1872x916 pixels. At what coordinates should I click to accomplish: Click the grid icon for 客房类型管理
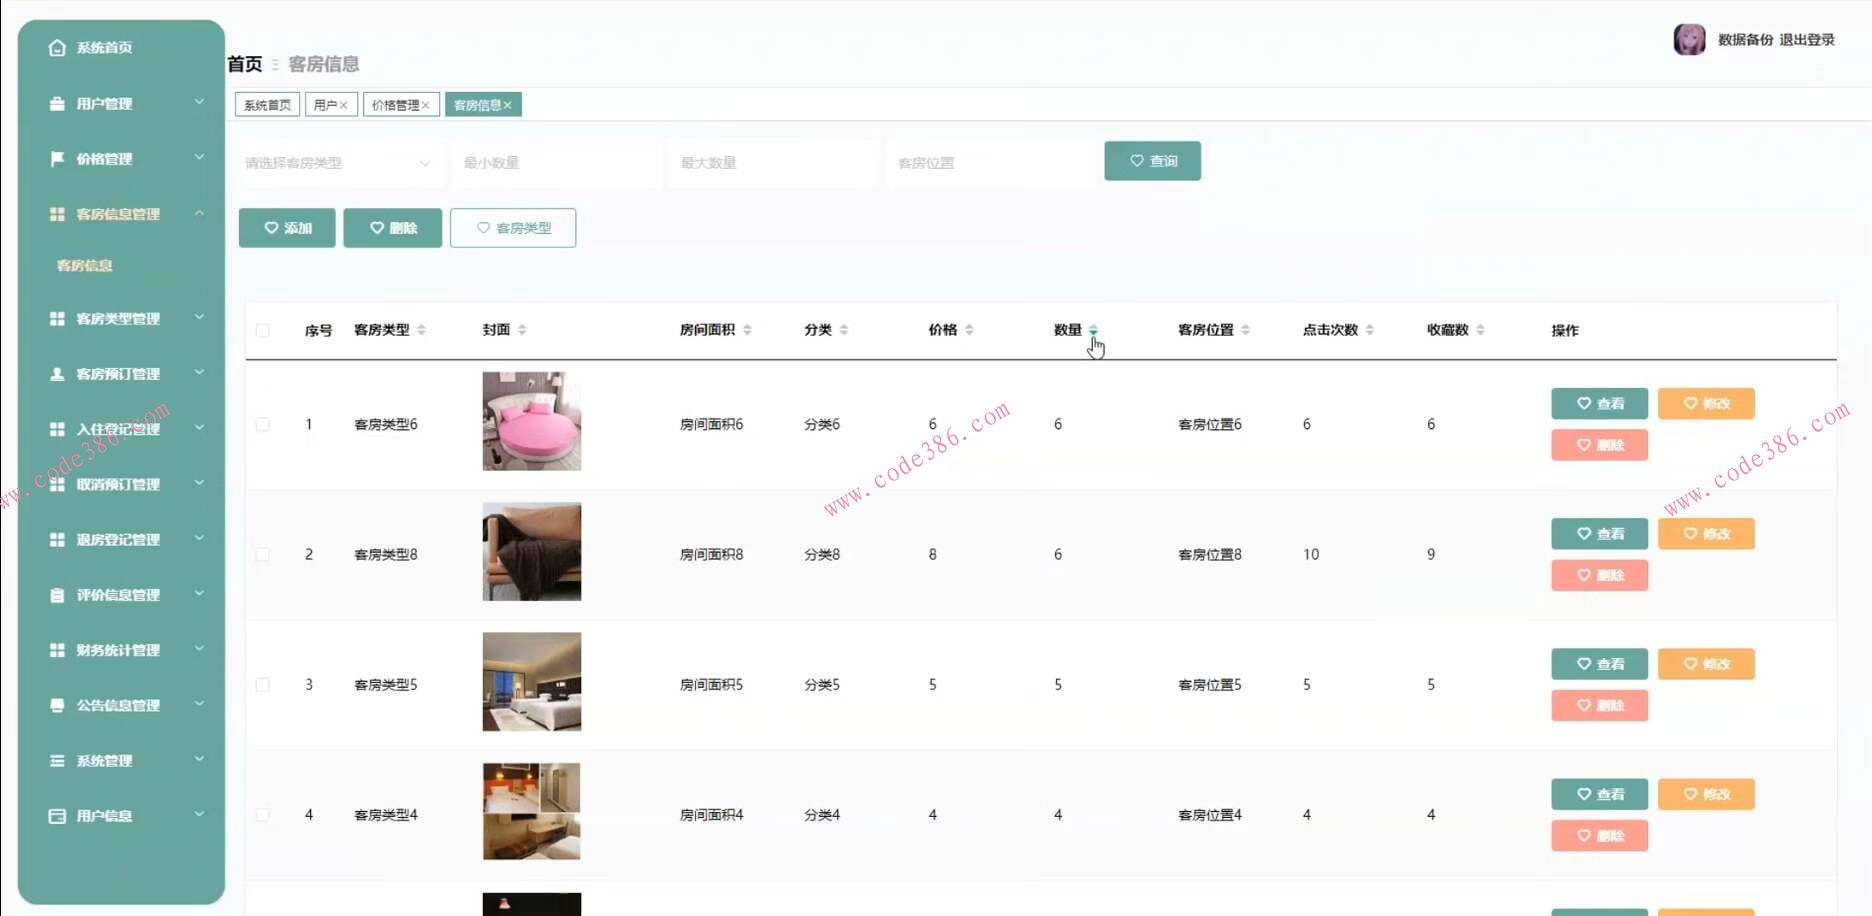tap(57, 318)
